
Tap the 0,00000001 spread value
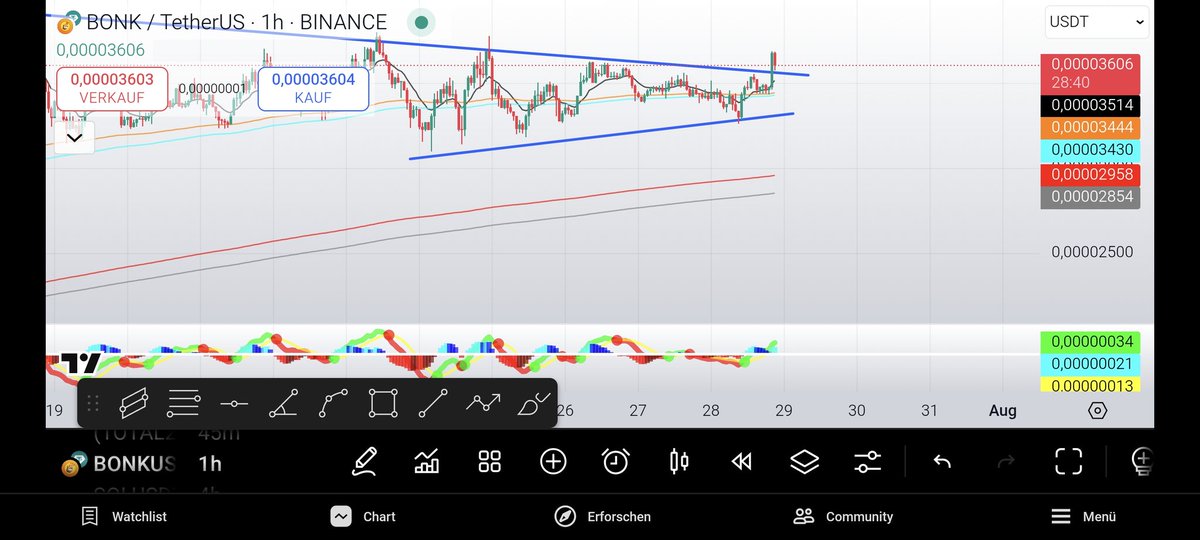pos(212,88)
